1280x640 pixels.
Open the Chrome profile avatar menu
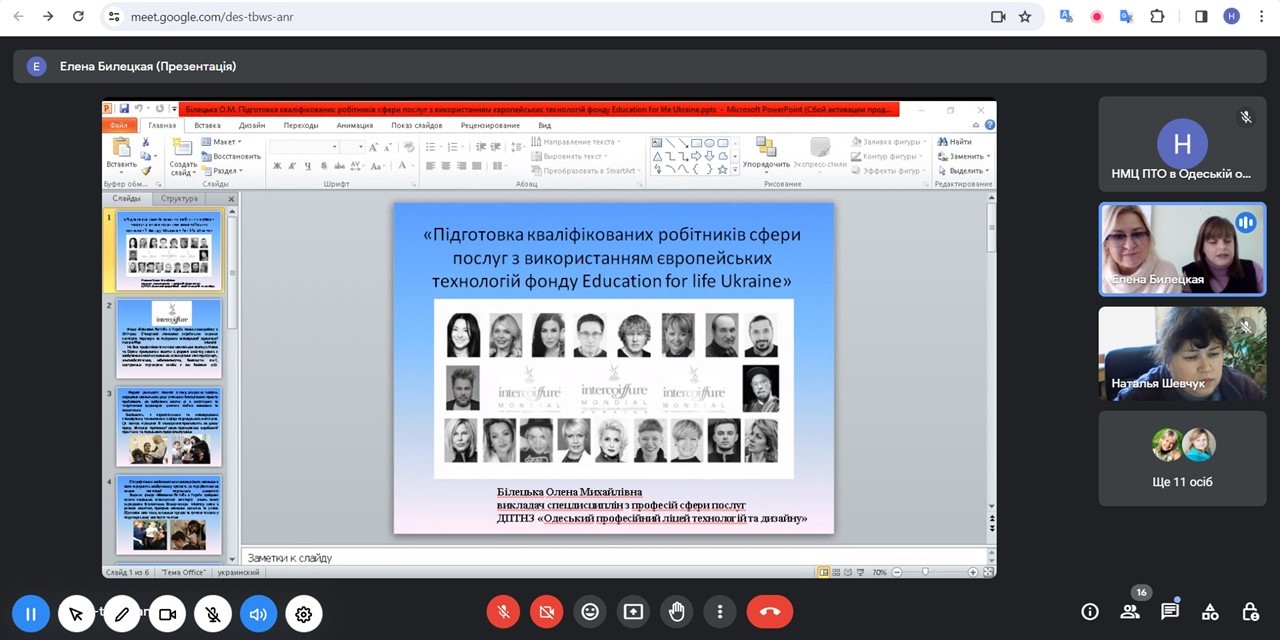[x=1231, y=16]
